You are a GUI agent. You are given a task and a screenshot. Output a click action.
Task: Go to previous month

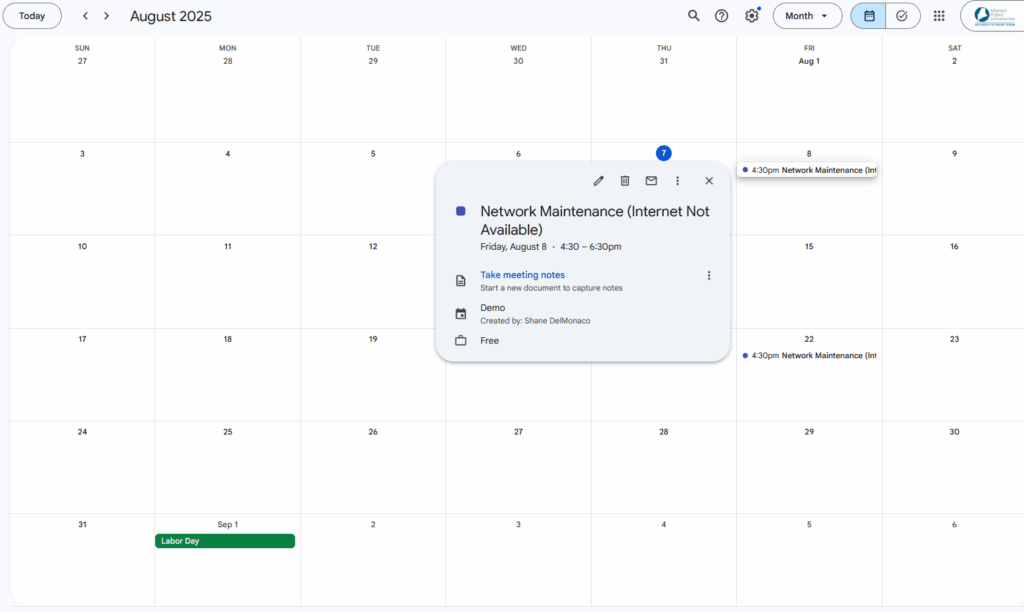[85, 16]
